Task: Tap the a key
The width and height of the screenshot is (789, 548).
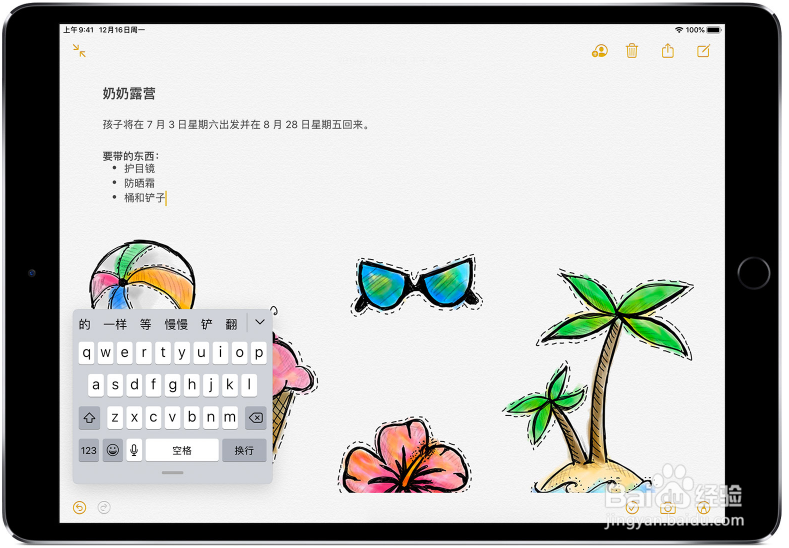Action: point(96,385)
